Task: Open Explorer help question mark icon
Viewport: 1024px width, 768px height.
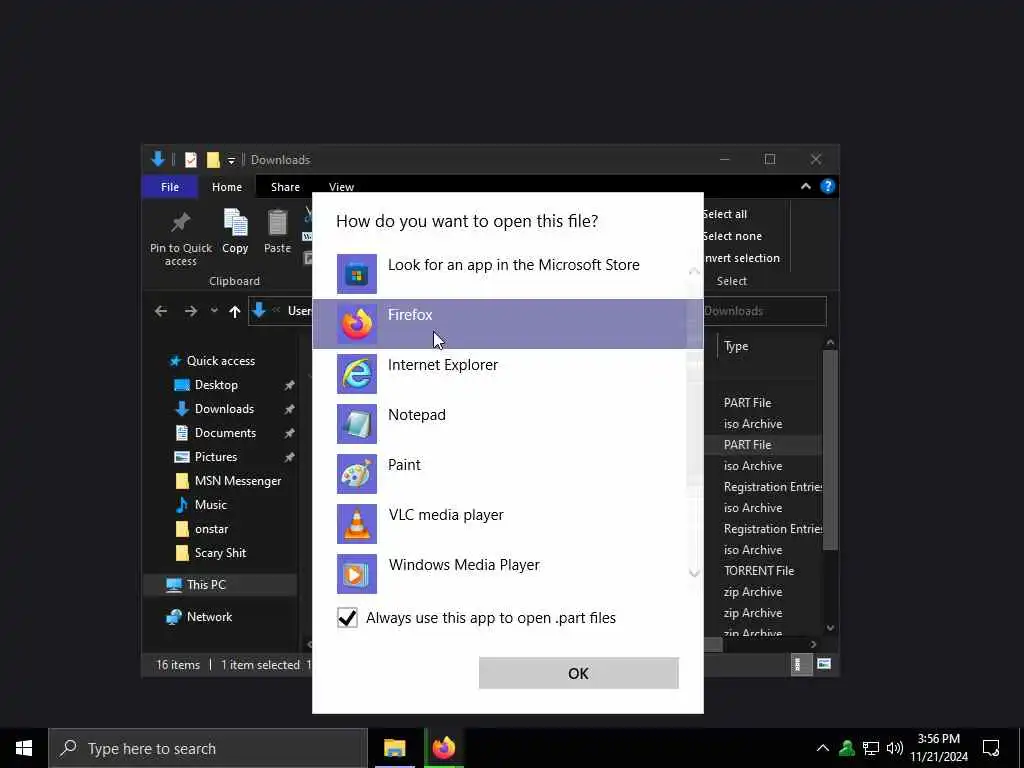Action: (x=827, y=187)
